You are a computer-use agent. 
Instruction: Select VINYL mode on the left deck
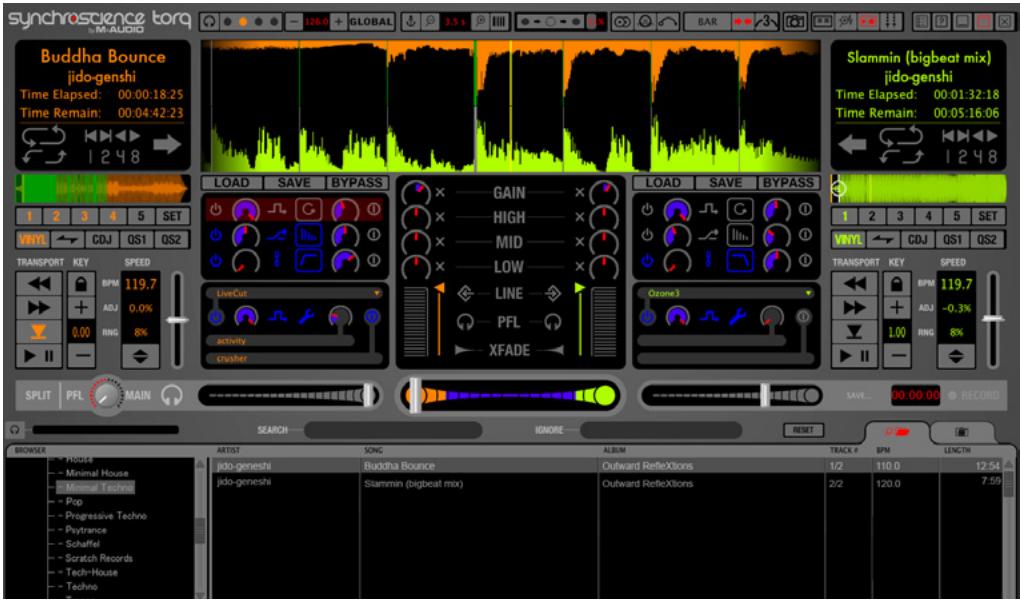(x=33, y=240)
